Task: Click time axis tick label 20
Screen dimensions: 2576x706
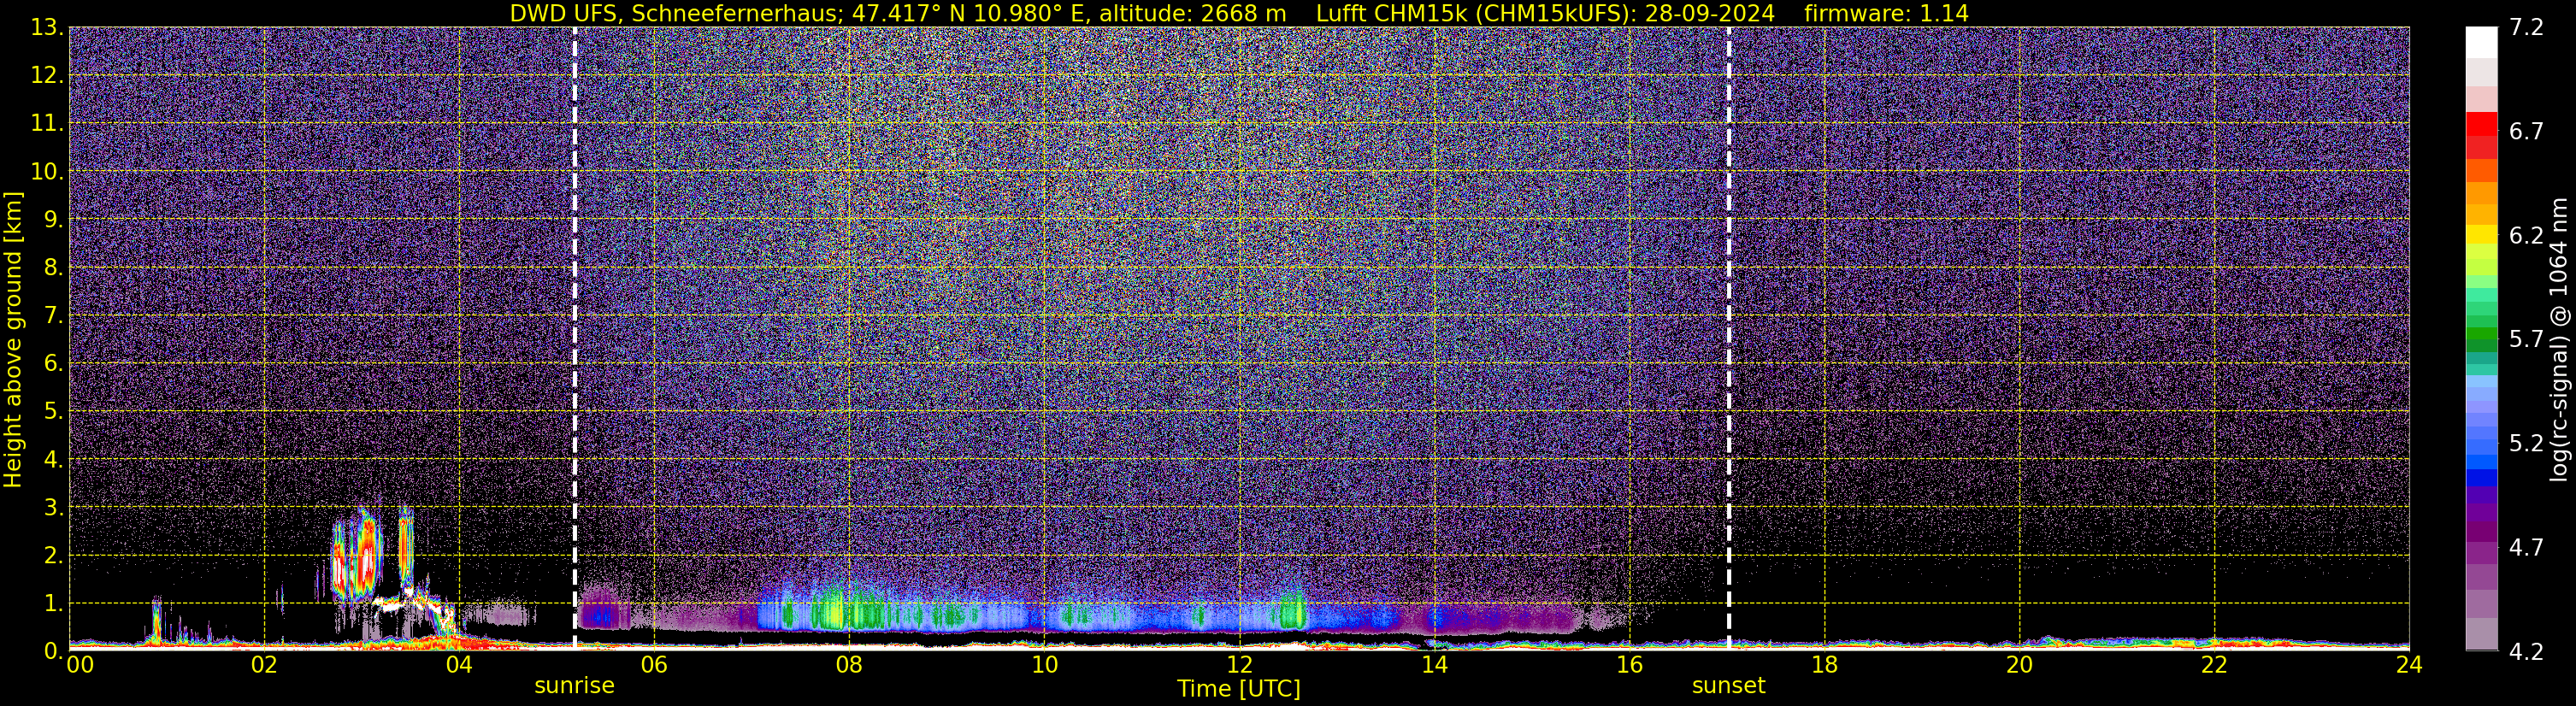Action: pos(2020,665)
